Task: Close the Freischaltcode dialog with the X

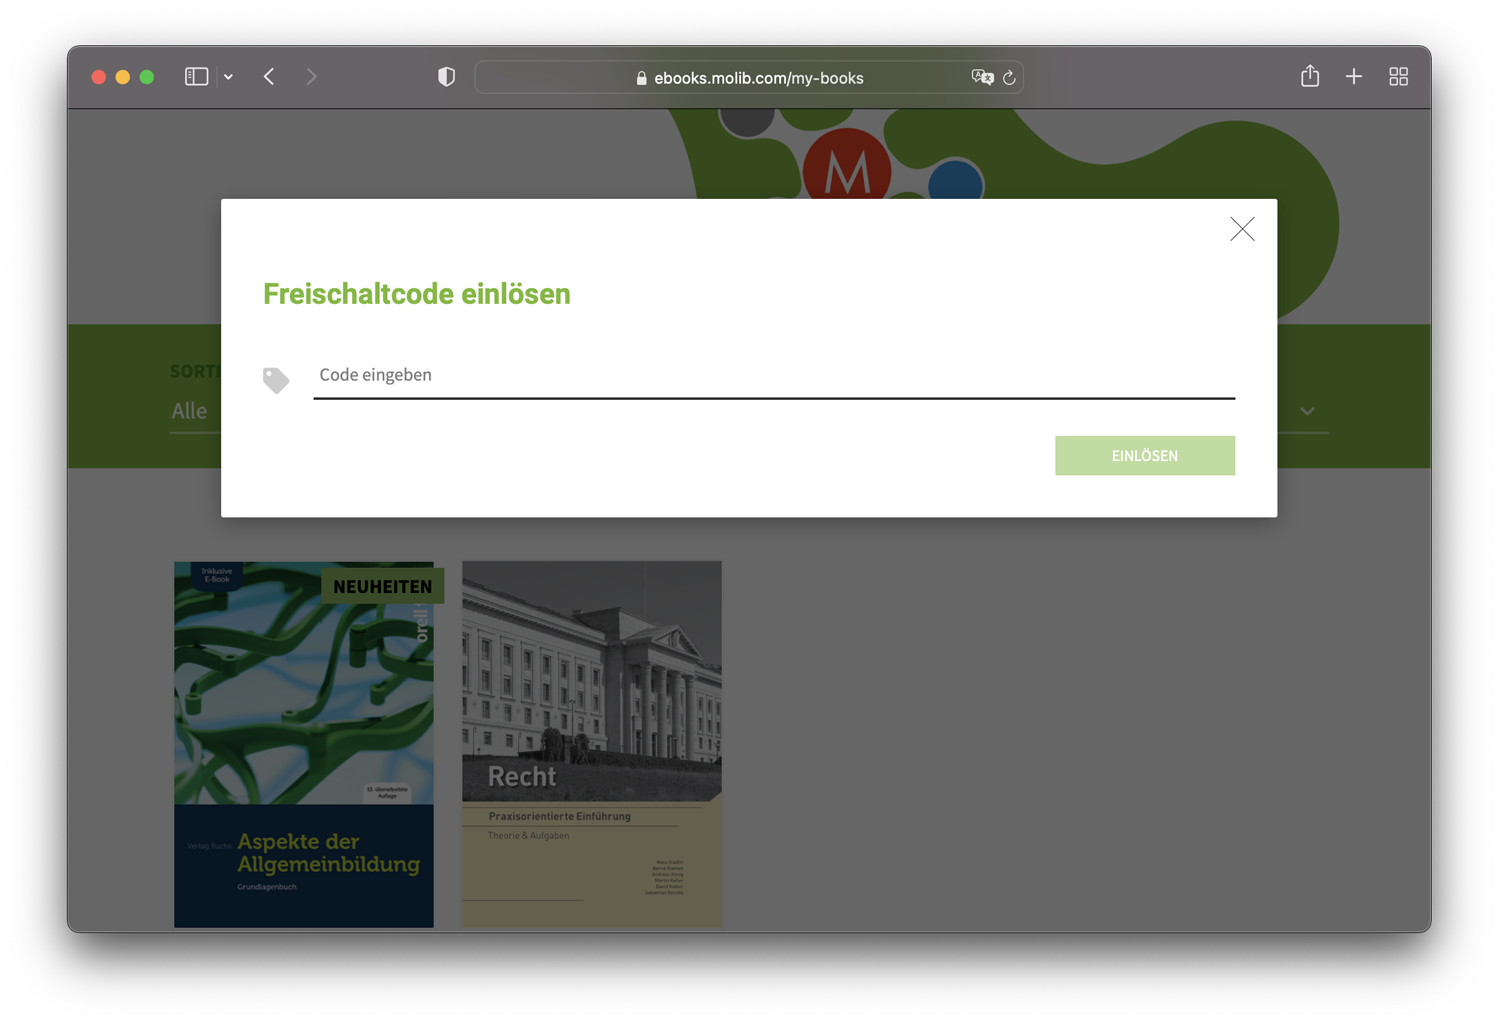Action: [x=1242, y=229]
